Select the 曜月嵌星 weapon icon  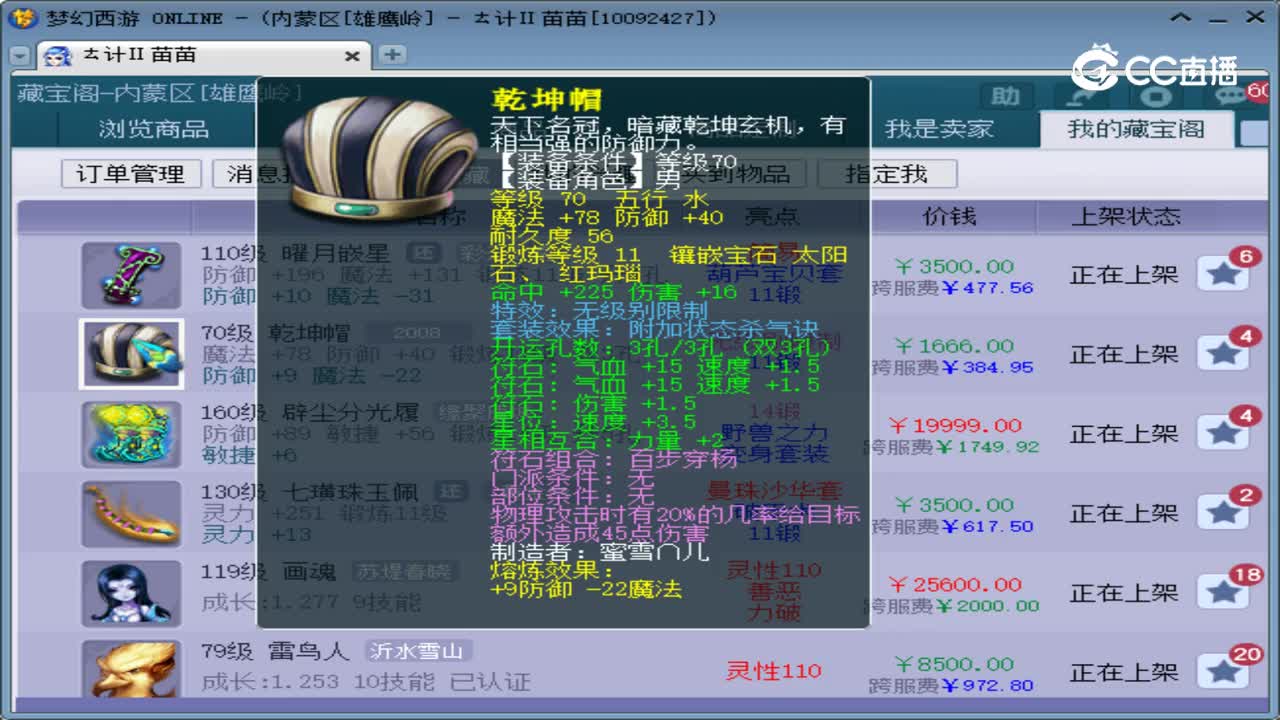tap(133, 275)
